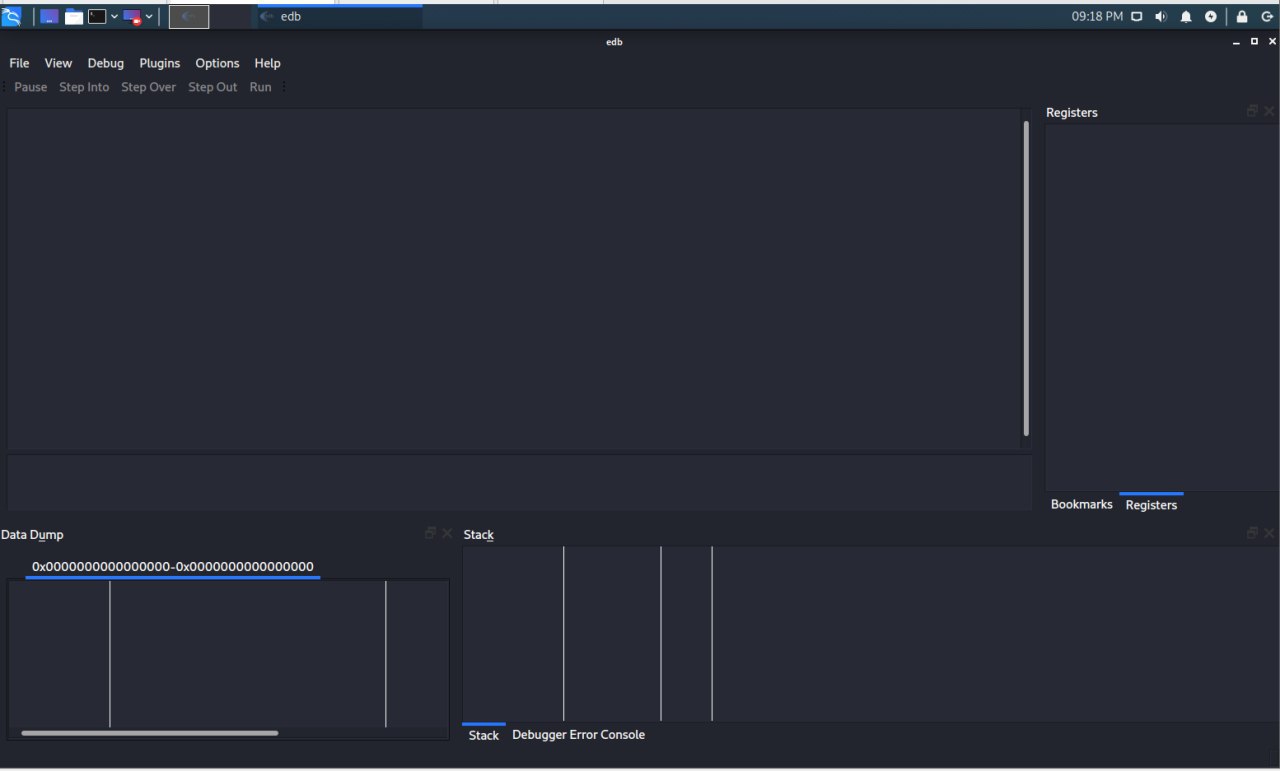Click the Step Out toolbar button

213,87
